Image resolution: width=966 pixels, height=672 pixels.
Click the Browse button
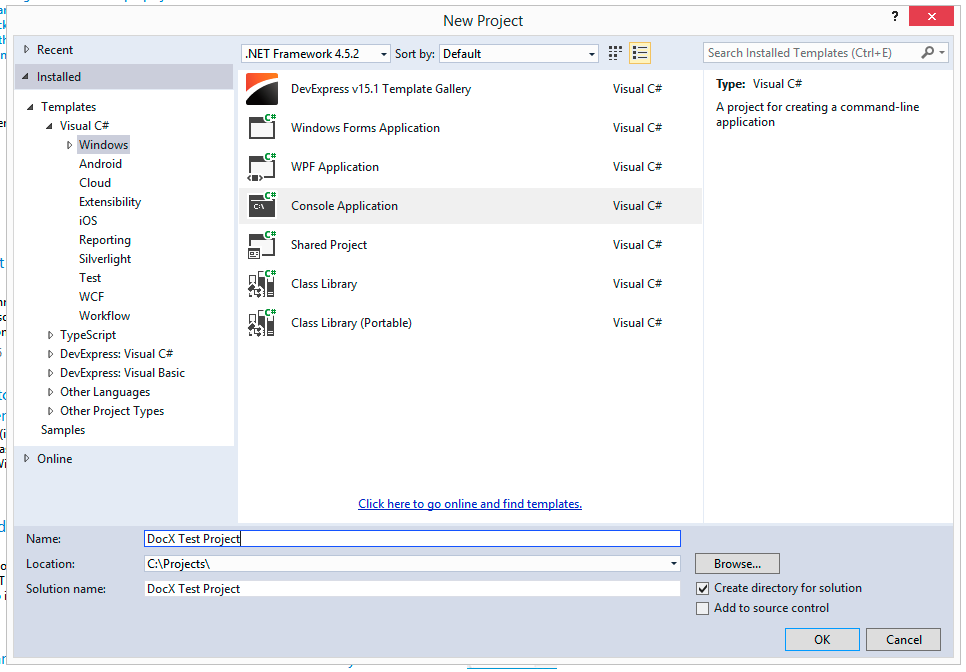pos(737,563)
